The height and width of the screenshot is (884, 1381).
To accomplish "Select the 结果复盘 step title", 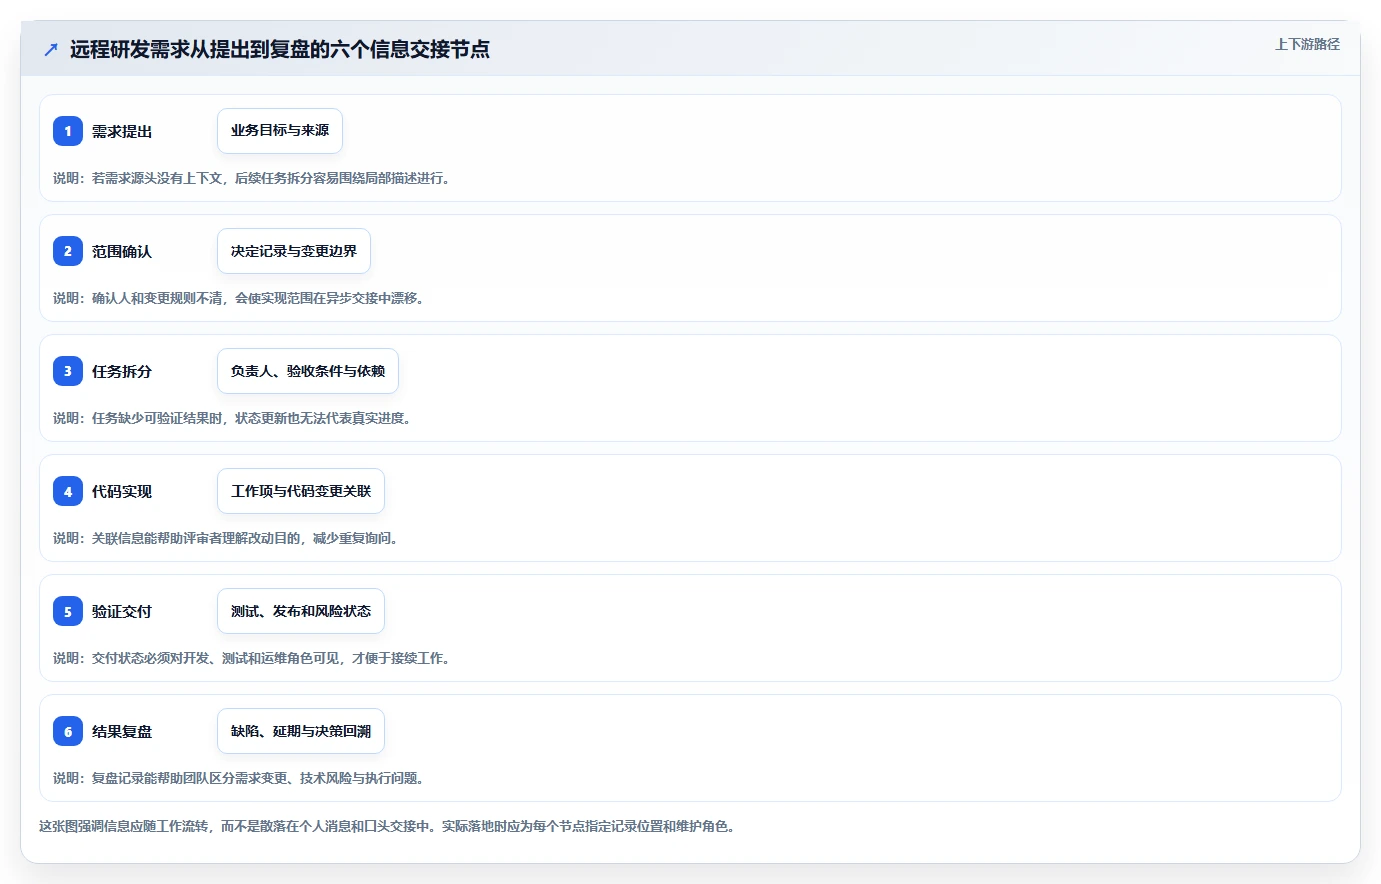I will coord(122,731).
